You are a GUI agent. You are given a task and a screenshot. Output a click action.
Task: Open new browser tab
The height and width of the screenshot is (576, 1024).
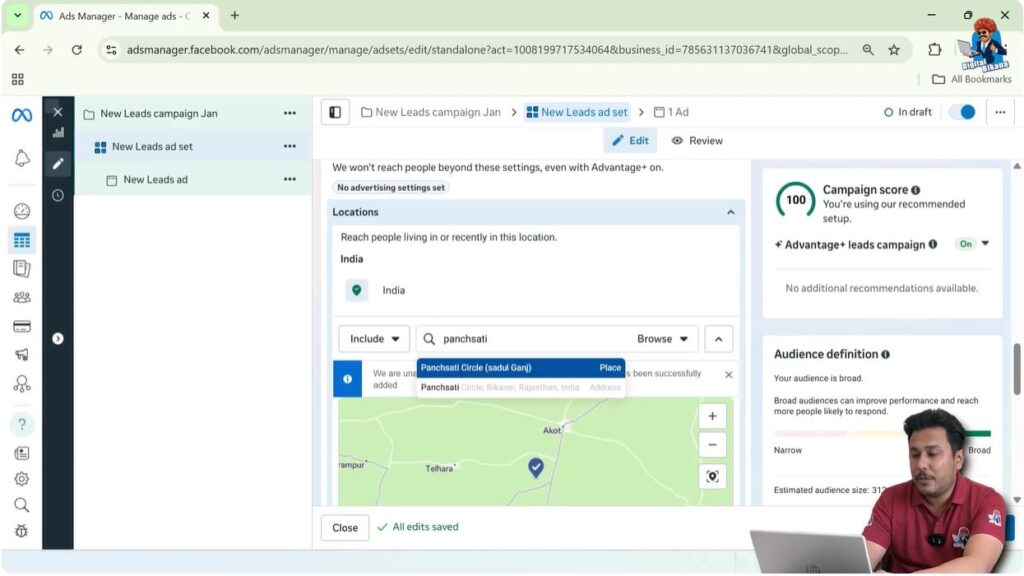point(234,15)
